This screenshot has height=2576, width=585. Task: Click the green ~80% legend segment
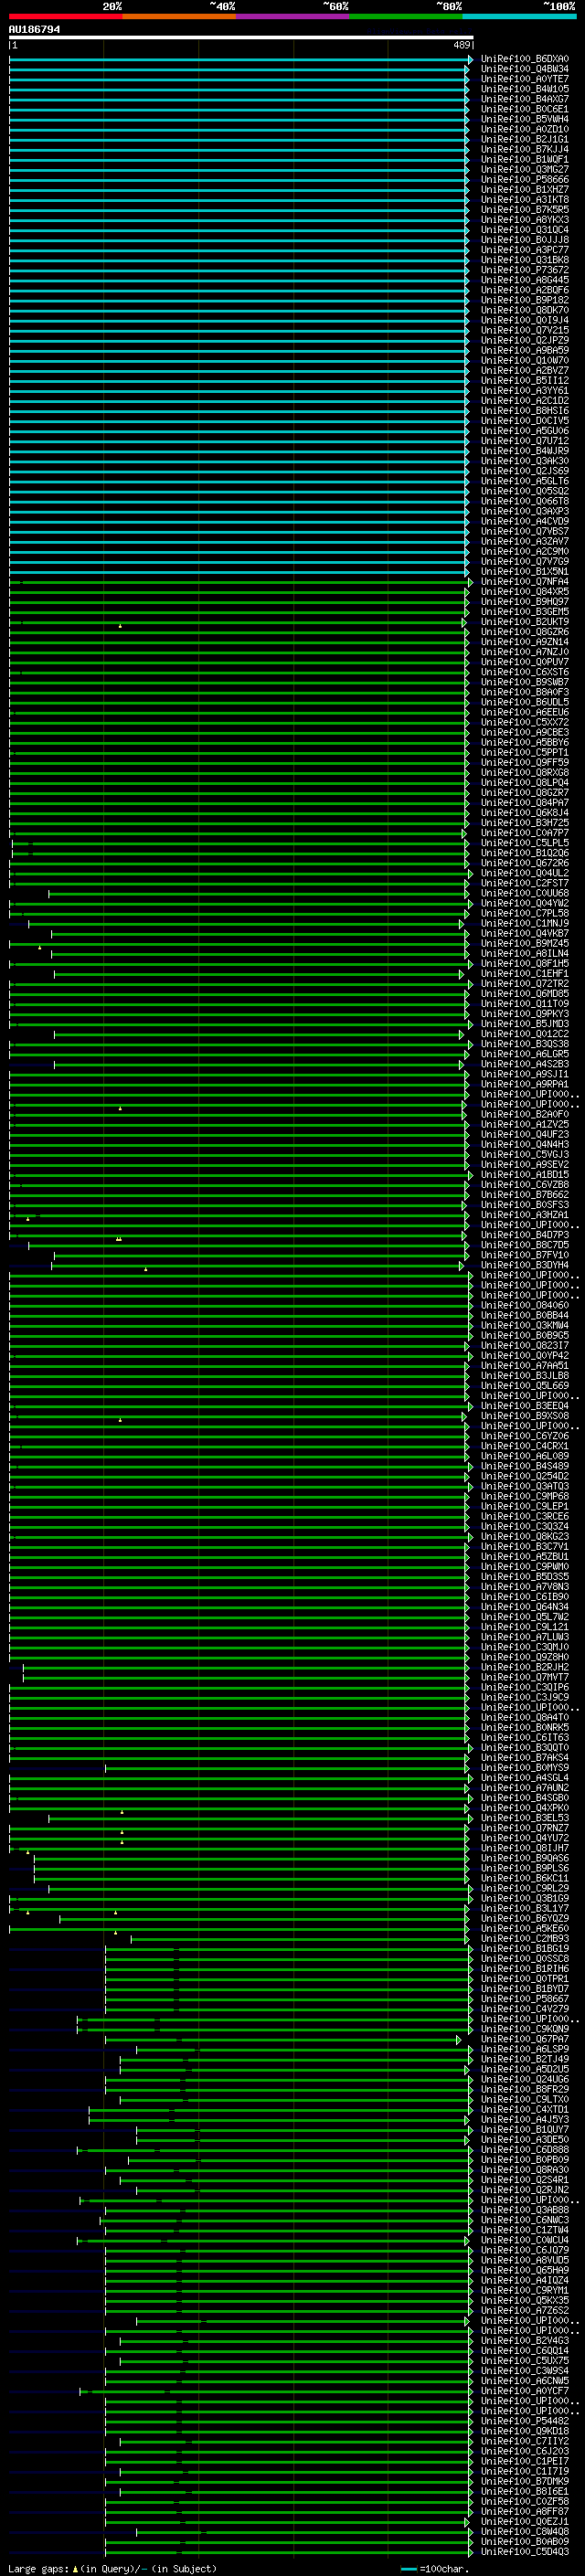(x=406, y=17)
